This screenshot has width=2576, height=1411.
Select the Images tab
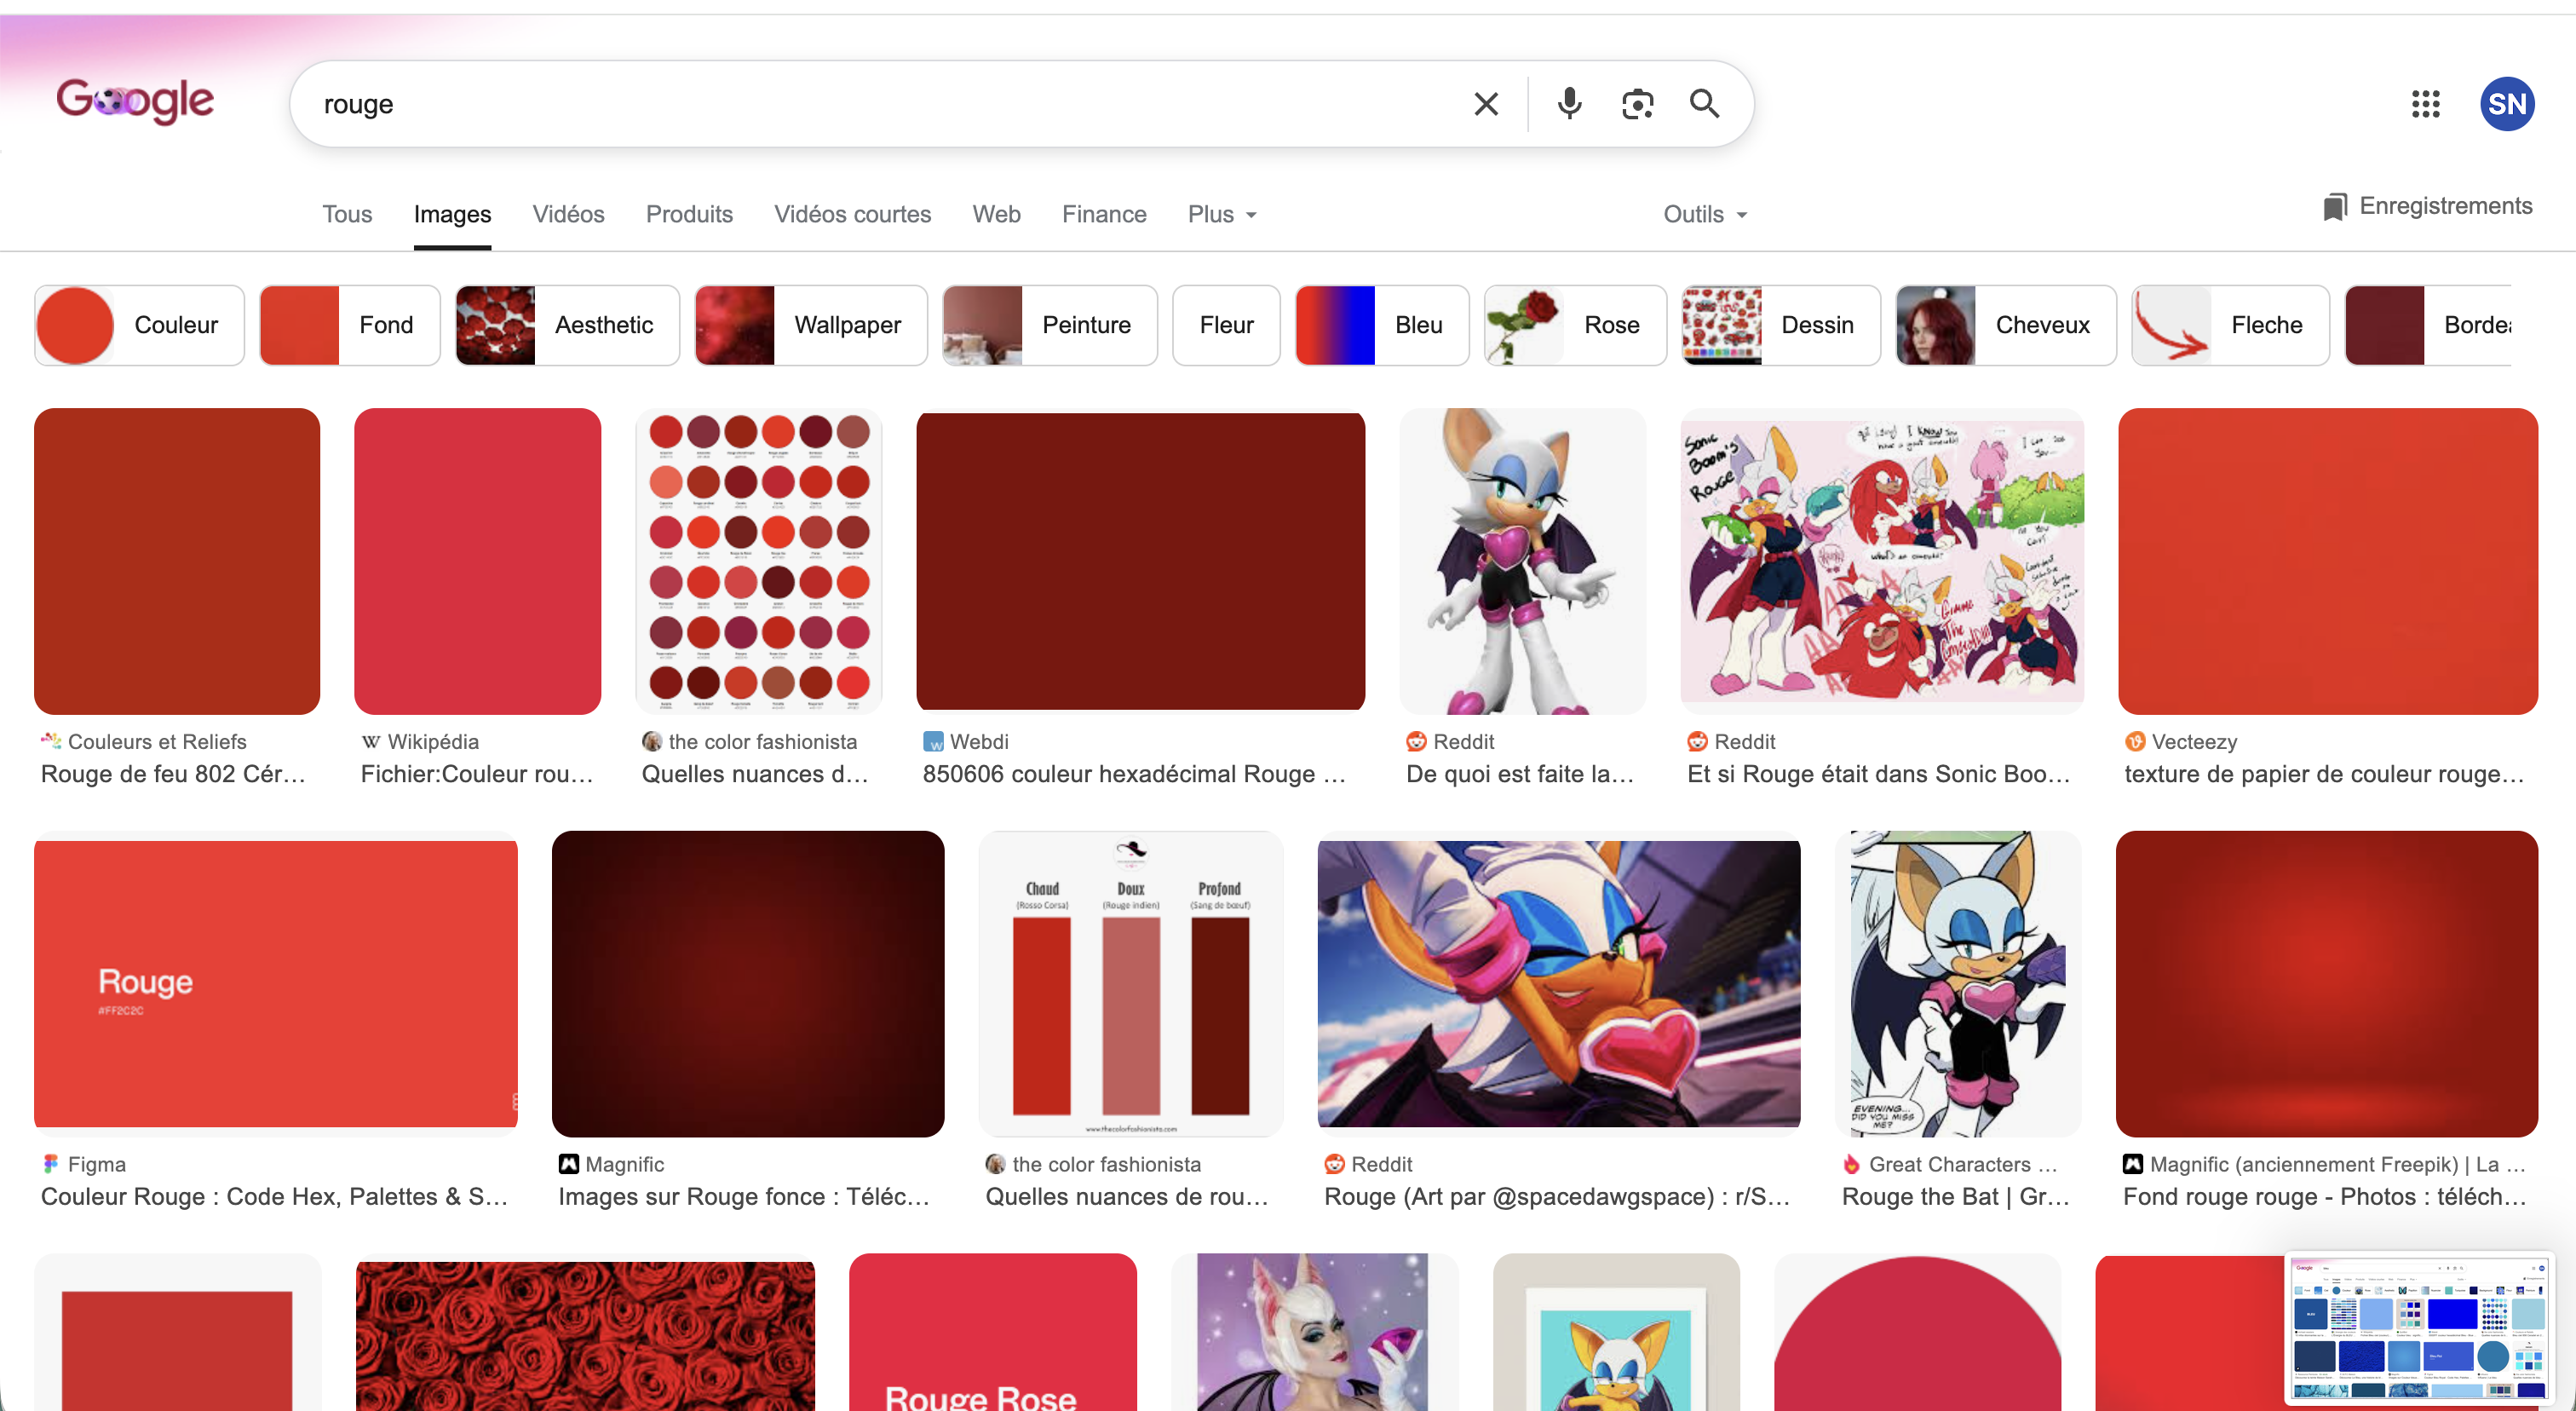[x=452, y=214]
